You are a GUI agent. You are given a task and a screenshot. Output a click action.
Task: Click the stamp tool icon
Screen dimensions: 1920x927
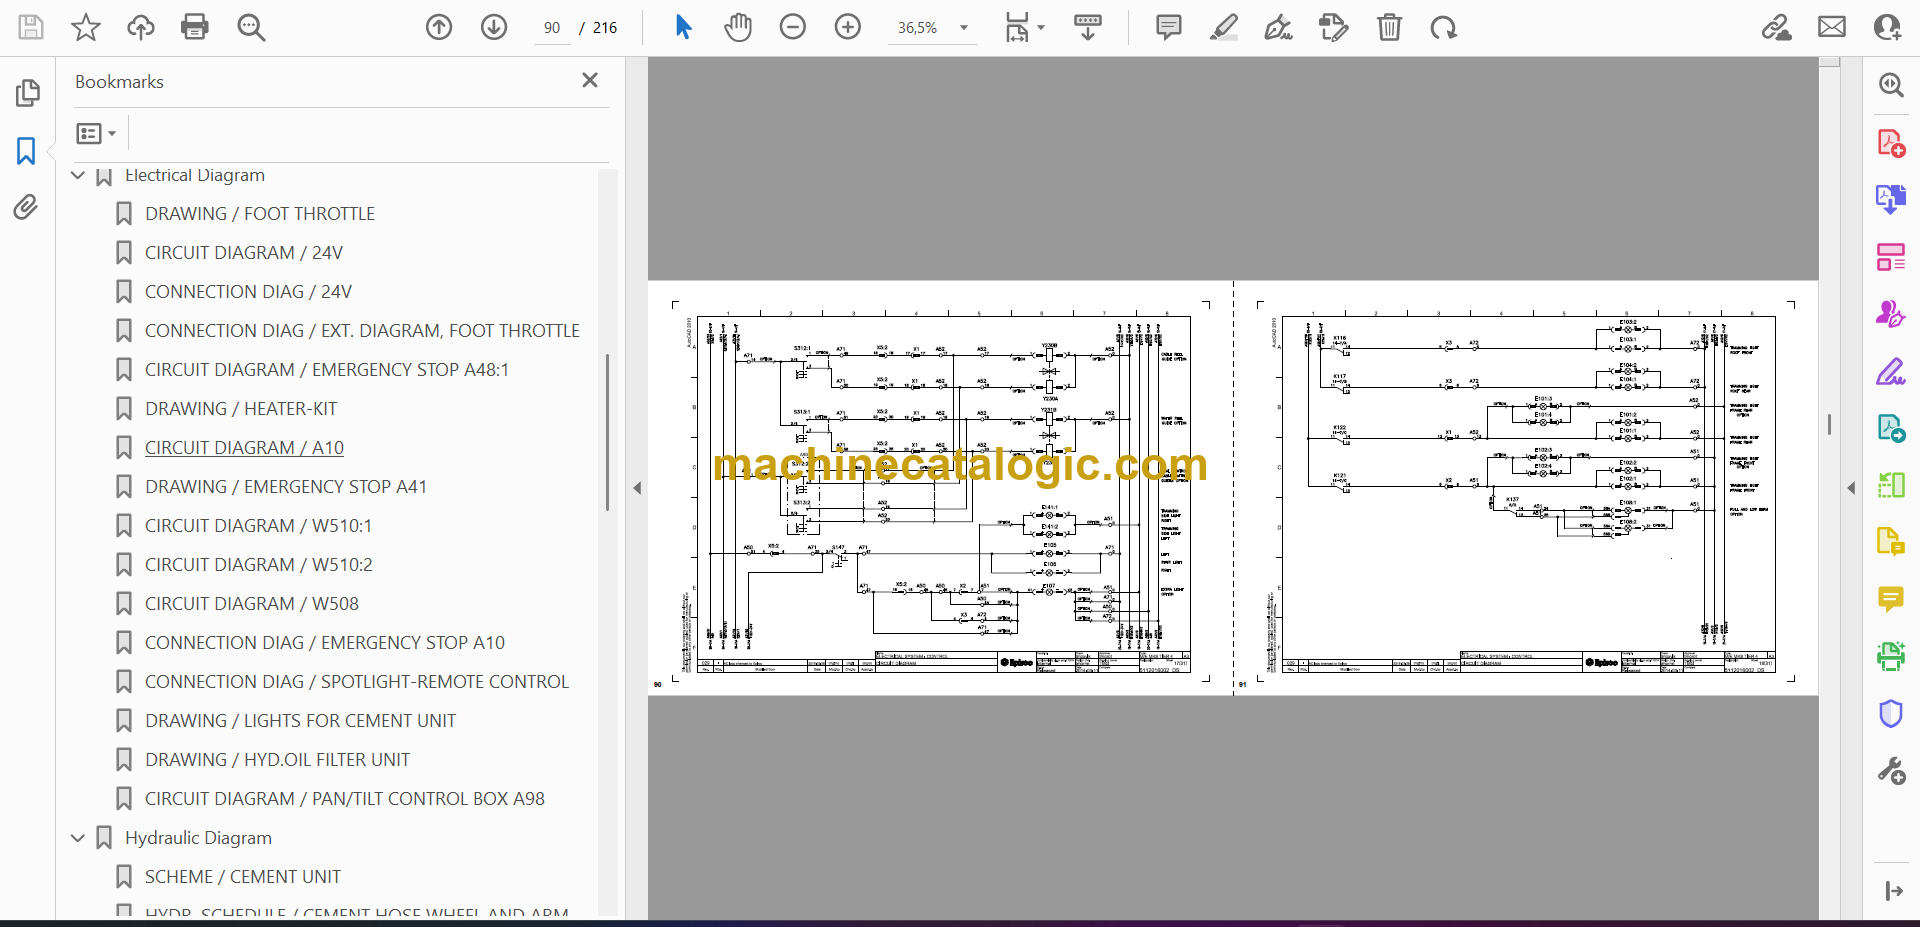(1334, 27)
